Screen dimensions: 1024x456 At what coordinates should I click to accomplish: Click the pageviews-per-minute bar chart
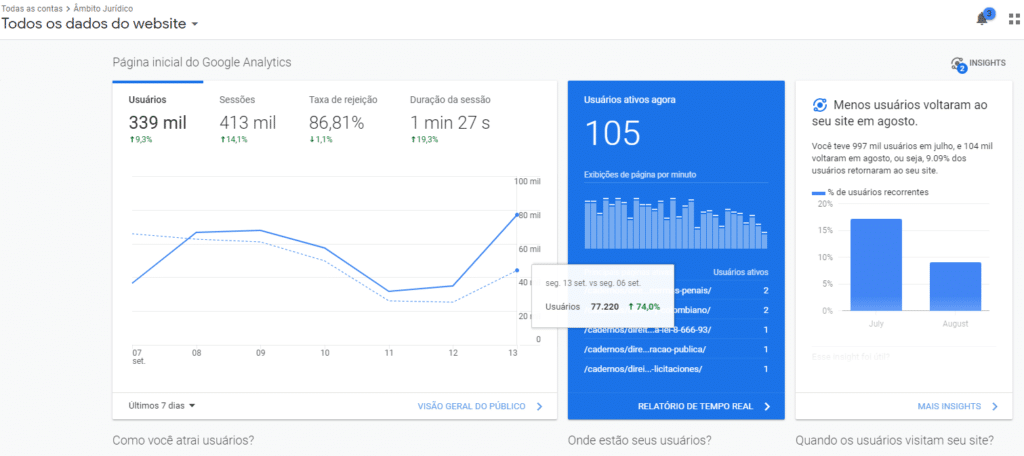point(676,223)
